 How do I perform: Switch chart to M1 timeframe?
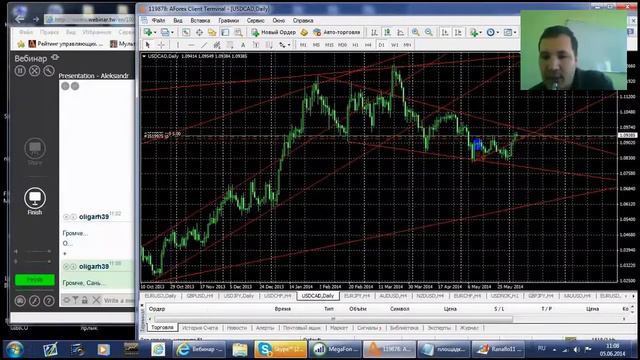[x=303, y=45]
